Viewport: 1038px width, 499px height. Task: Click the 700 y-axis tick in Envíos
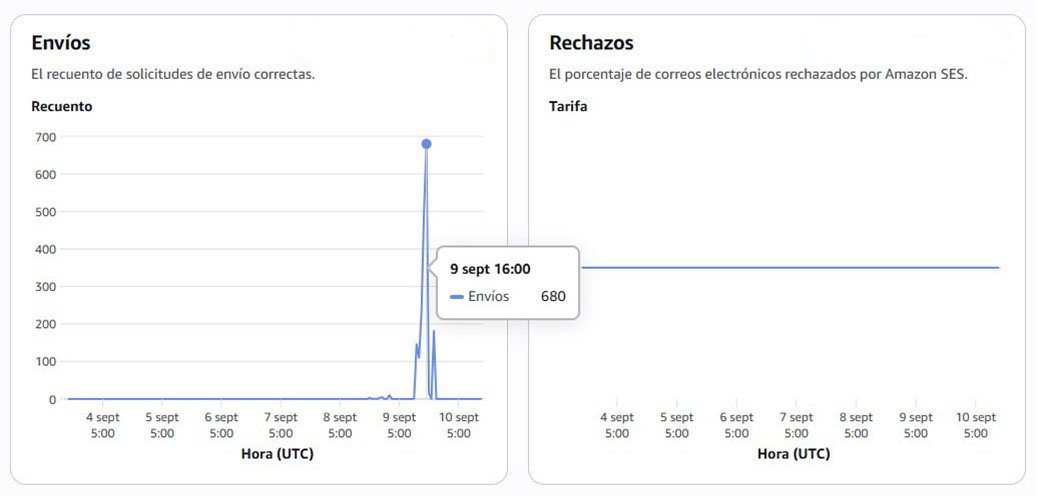43,137
